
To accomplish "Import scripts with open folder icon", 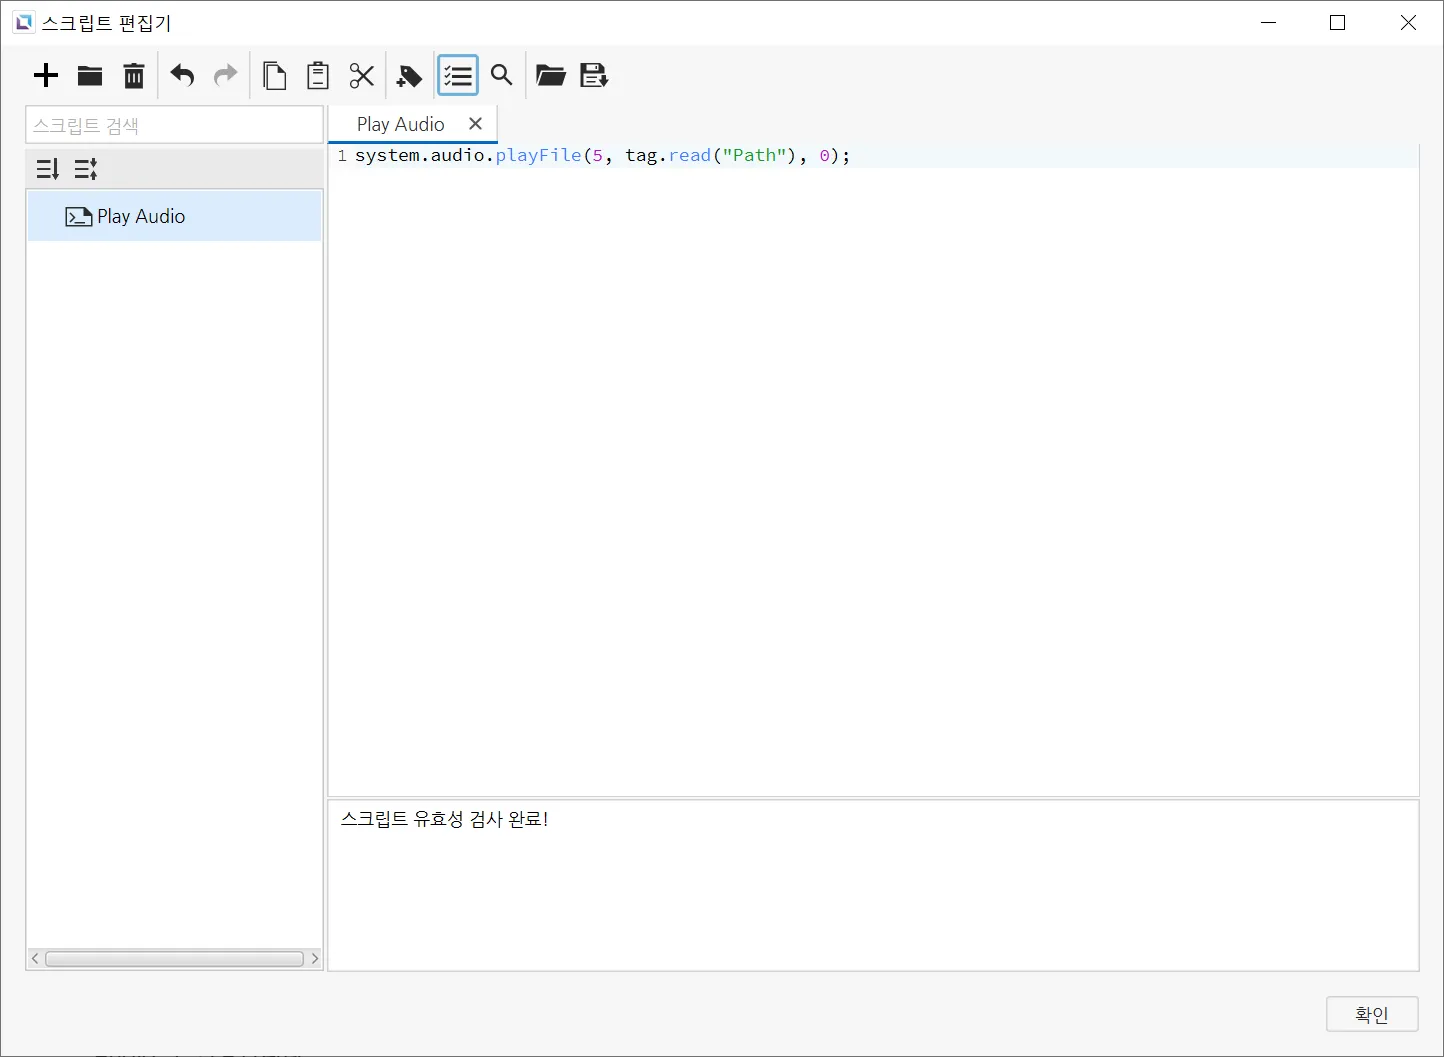I will tap(550, 76).
